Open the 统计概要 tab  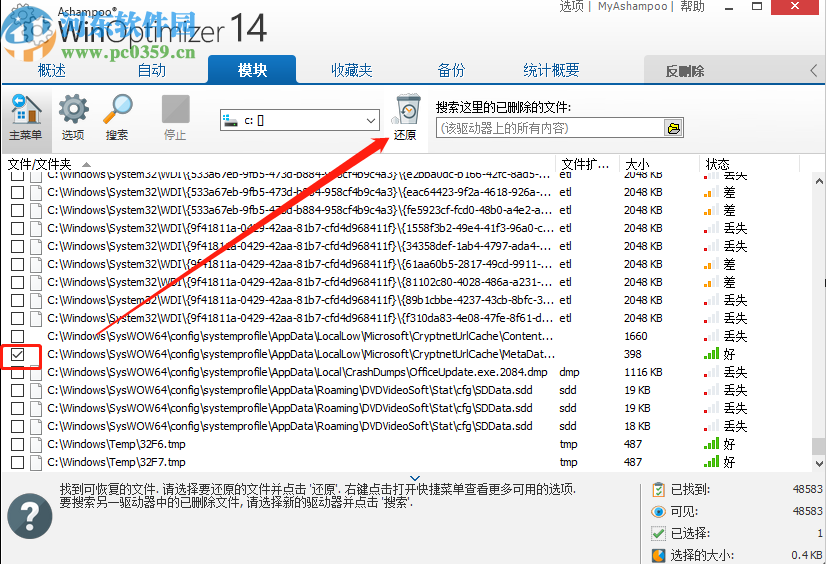[551, 70]
